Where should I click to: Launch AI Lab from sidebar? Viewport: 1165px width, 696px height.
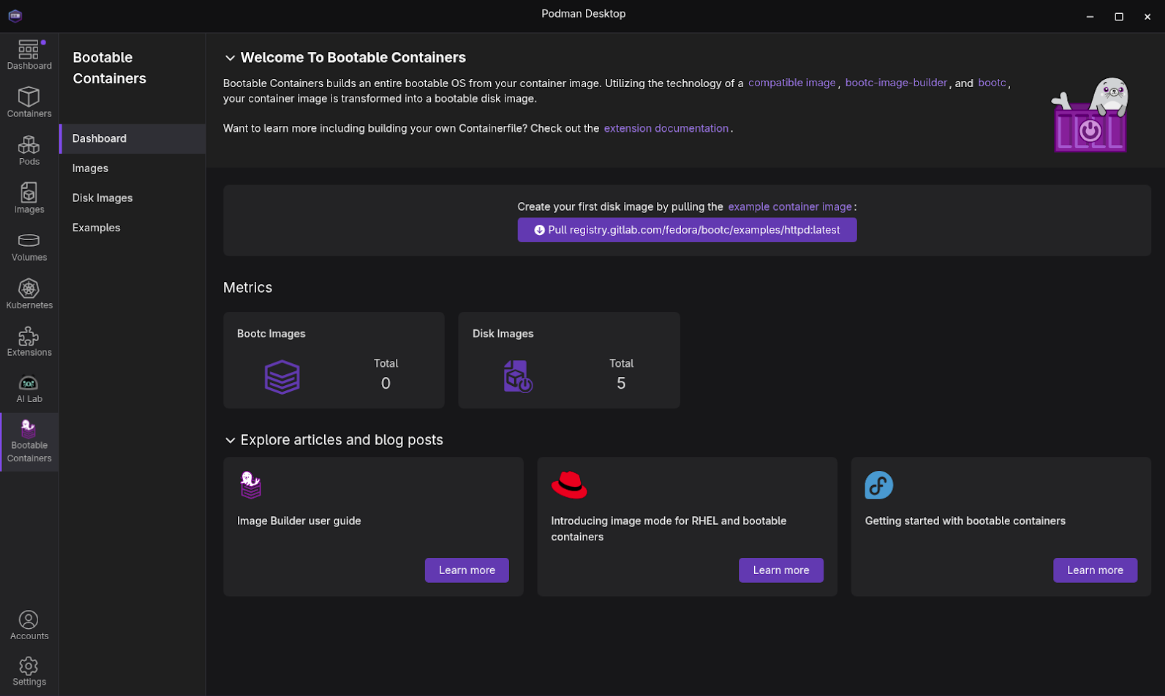(29, 388)
